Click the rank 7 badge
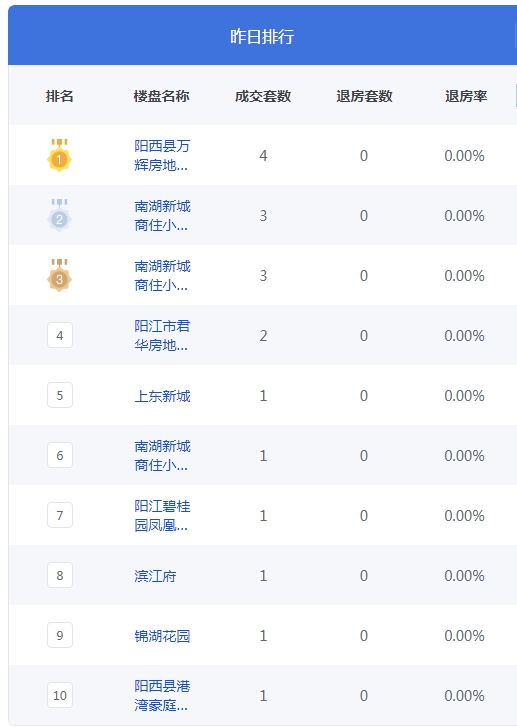The width and height of the screenshot is (517, 727). click(x=60, y=515)
